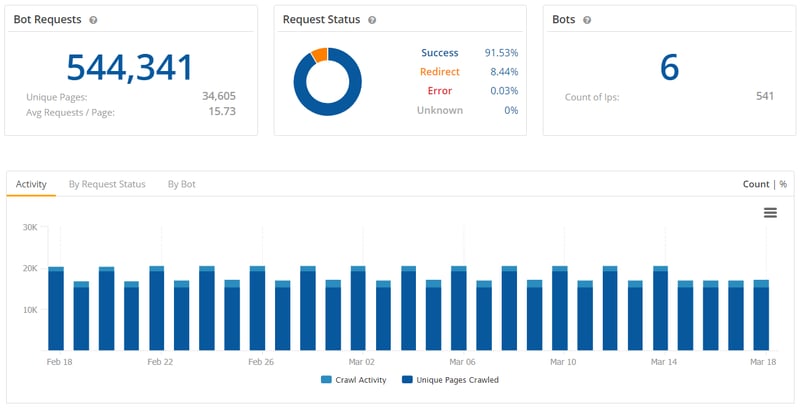This screenshot has height=409, width=800.
Task: Click the Request Status card title
Action: [x=321, y=20]
